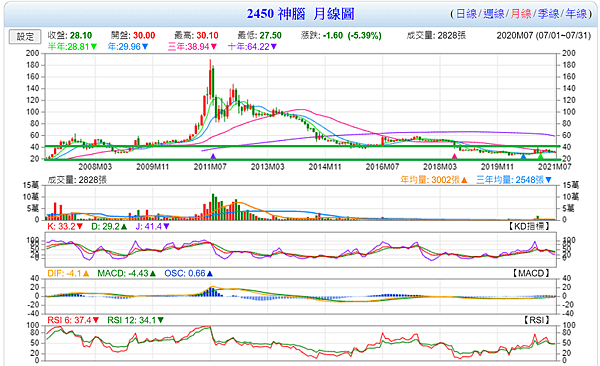Select 月線 monthly chart link

click(x=521, y=14)
